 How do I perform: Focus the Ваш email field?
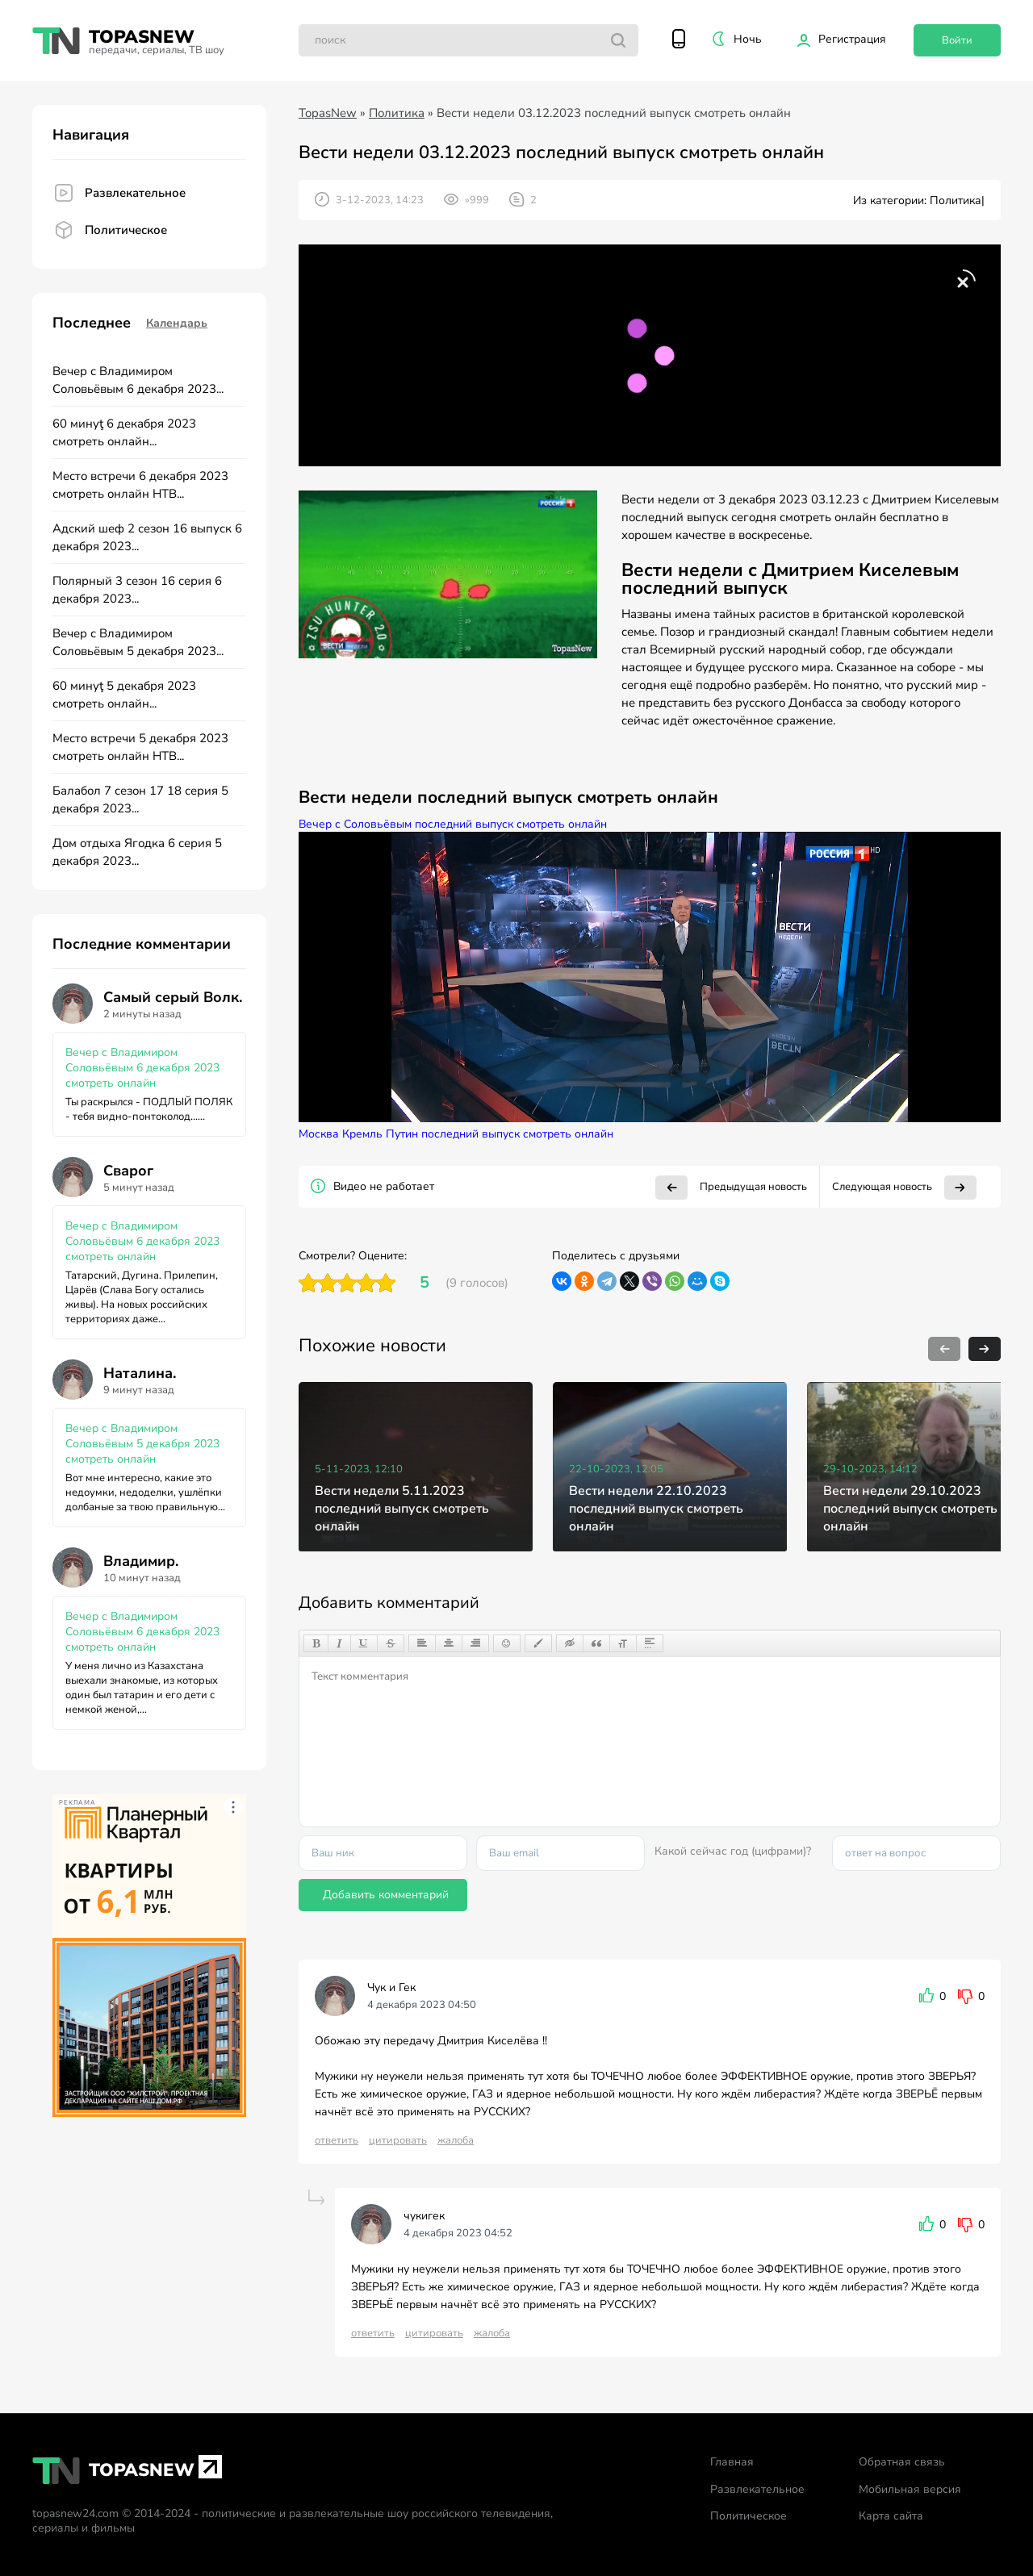pos(560,1853)
